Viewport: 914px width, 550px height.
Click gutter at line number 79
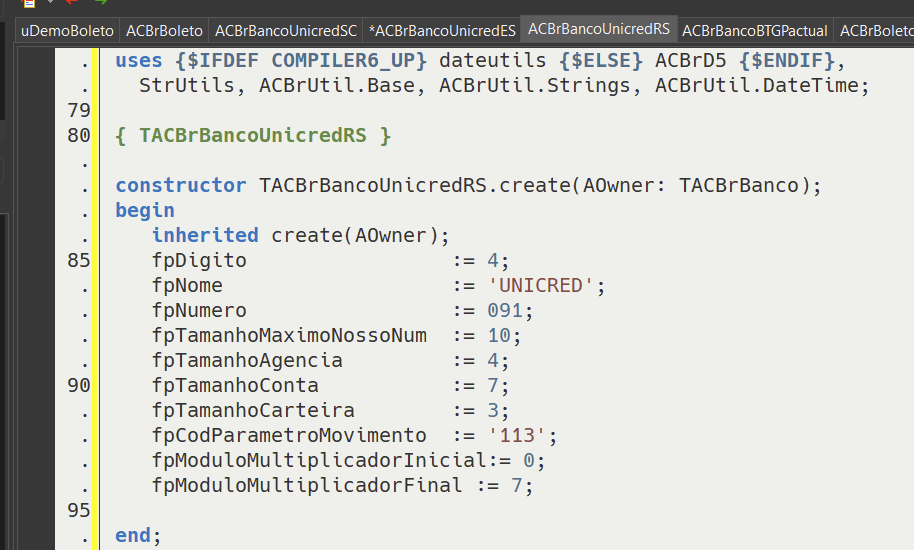coord(79,110)
